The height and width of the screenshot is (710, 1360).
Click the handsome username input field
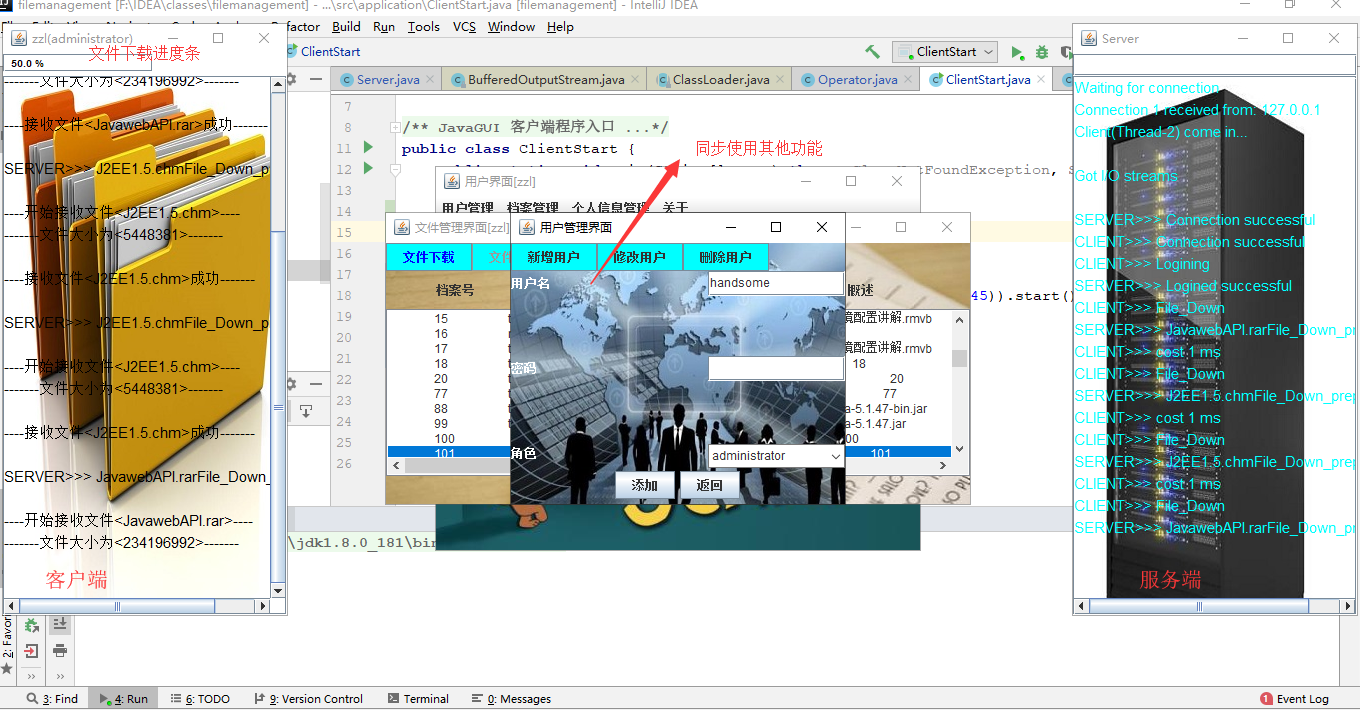click(776, 283)
